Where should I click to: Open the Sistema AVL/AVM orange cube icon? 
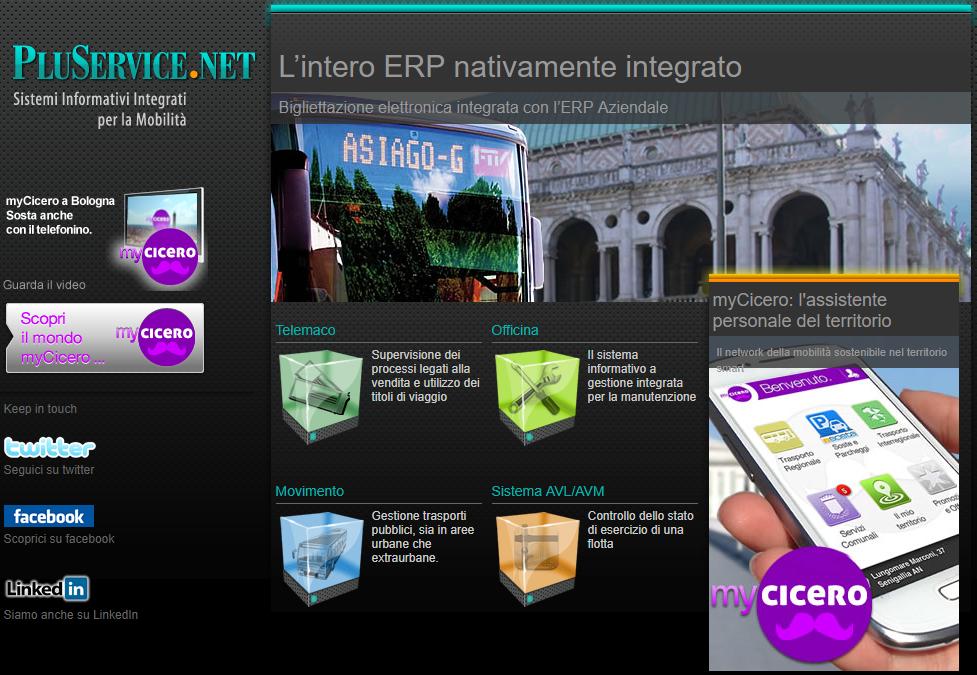(x=536, y=558)
